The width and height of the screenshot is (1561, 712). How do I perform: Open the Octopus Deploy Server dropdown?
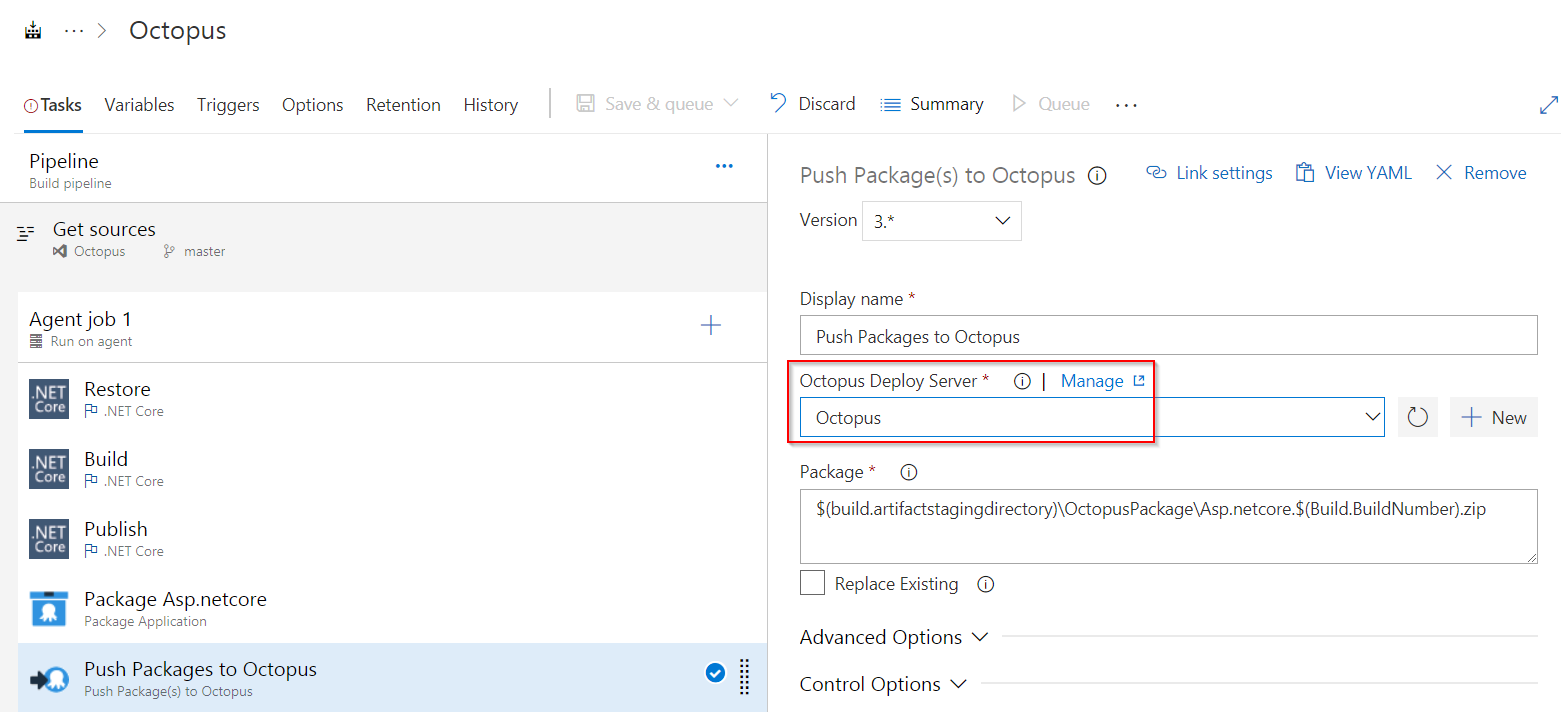click(1092, 417)
